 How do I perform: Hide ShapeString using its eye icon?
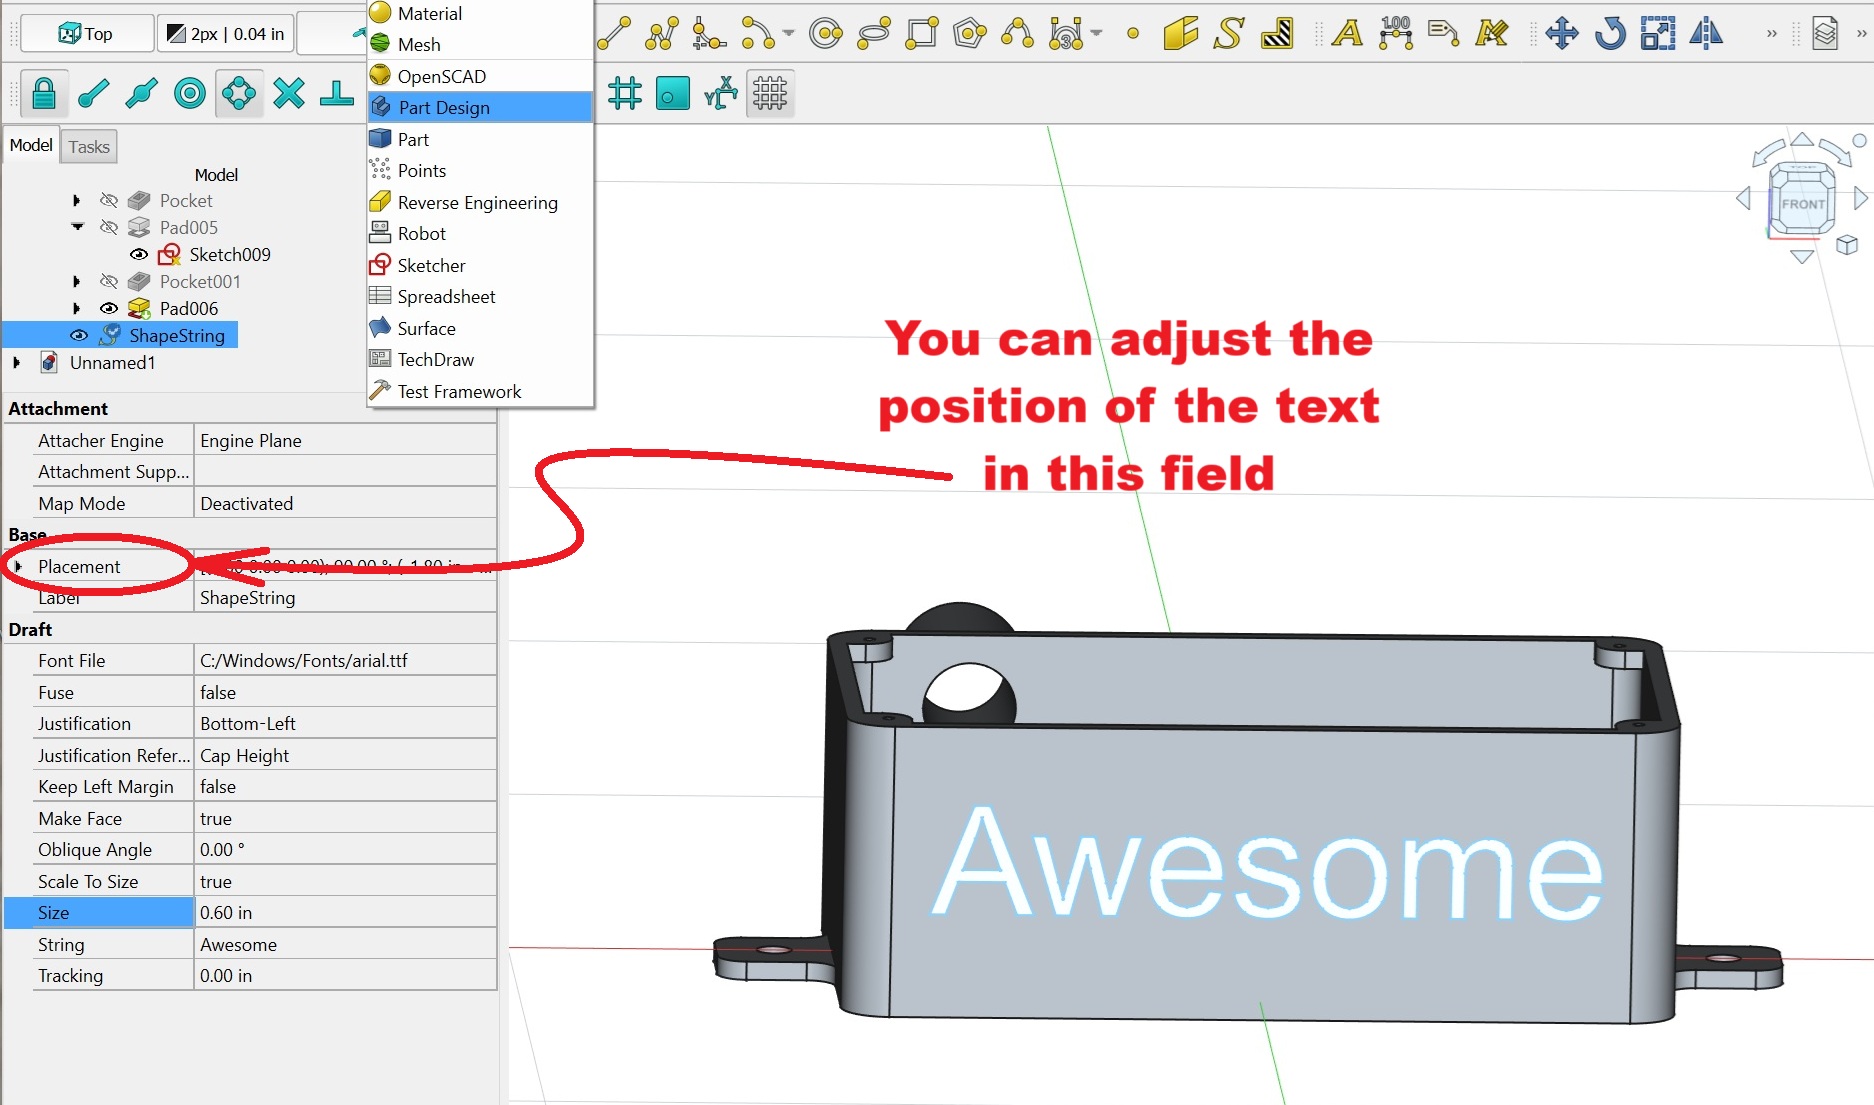pos(79,336)
